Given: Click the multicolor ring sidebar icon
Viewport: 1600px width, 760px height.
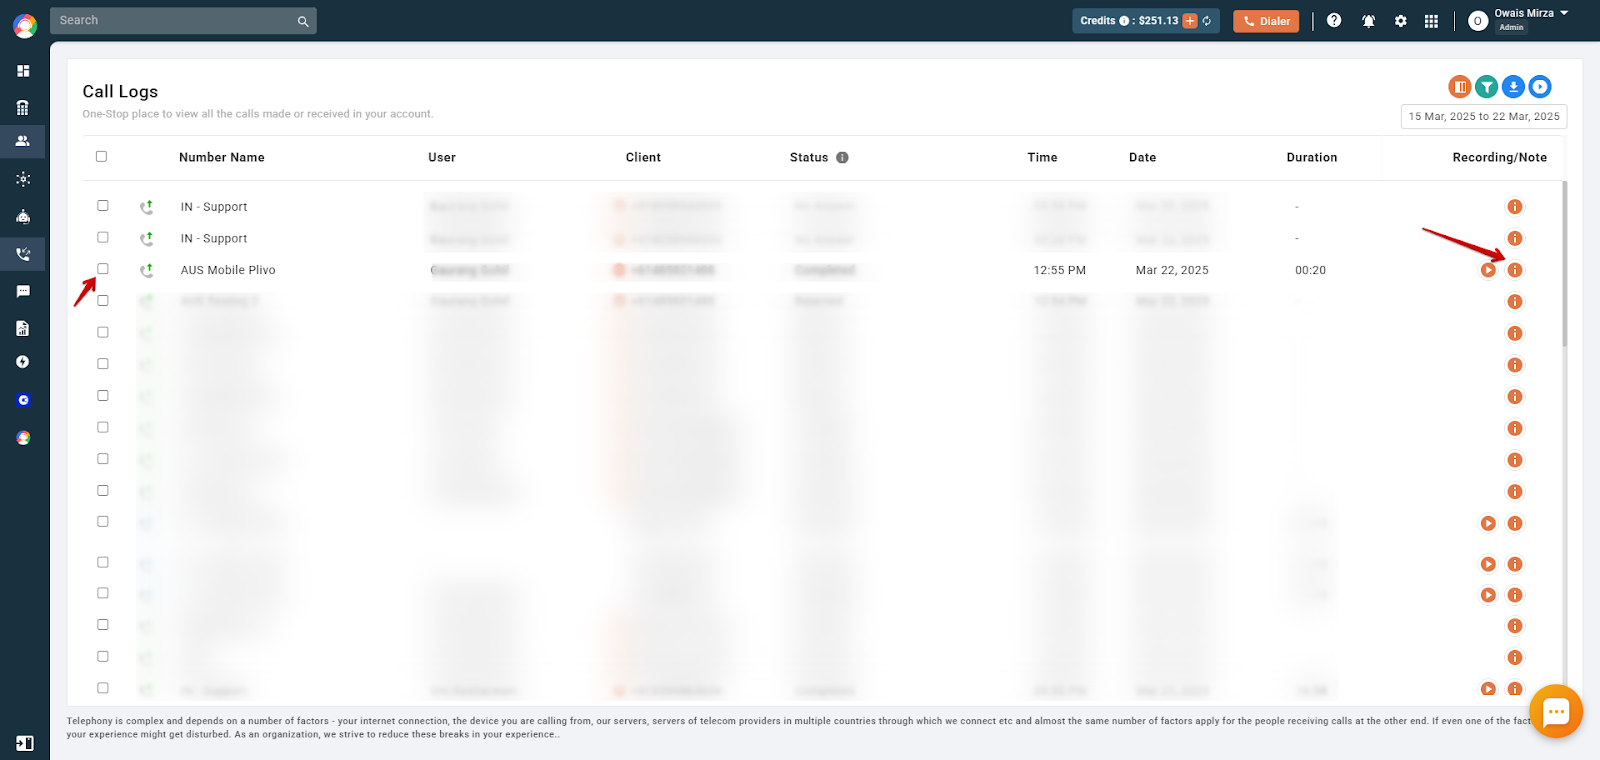Looking at the screenshot, I should click(23, 438).
